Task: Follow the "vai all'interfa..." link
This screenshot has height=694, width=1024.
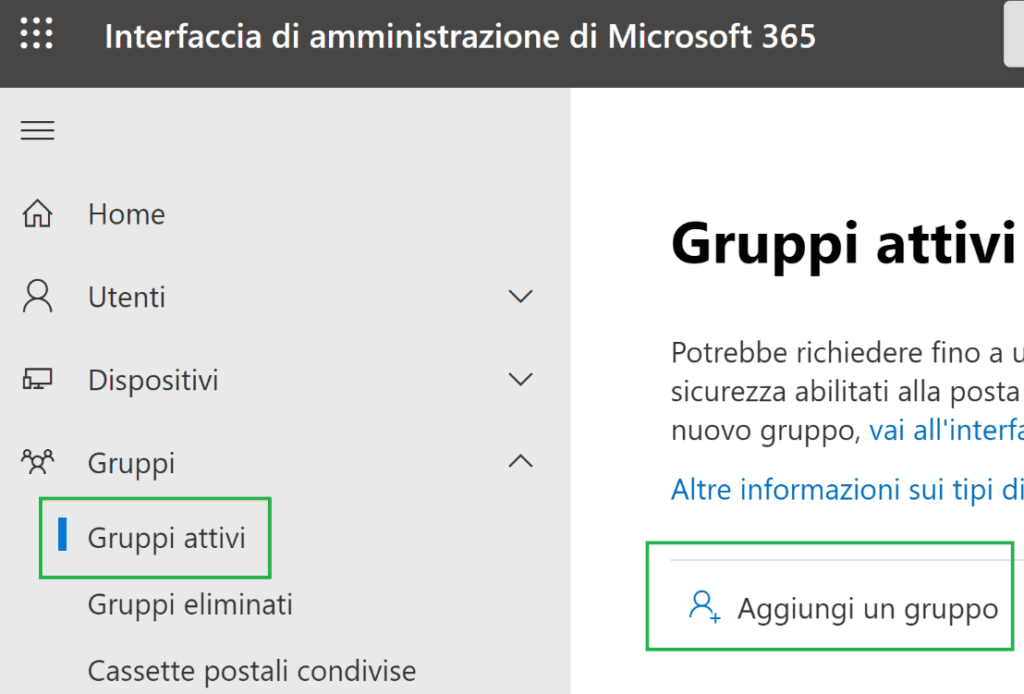Action: tap(946, 430)
